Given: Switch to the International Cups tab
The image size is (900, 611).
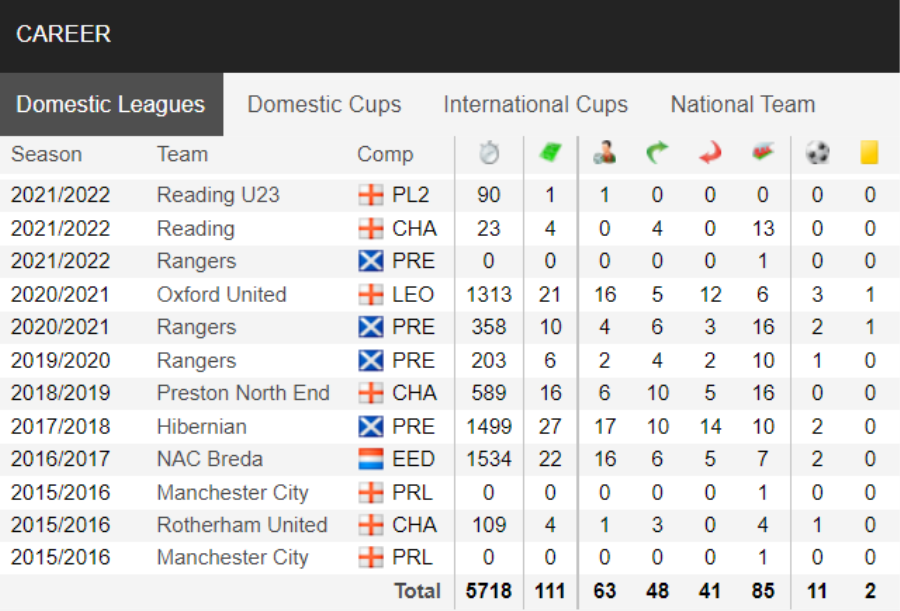Looking at the screenshot, I should tap(536, 105).
